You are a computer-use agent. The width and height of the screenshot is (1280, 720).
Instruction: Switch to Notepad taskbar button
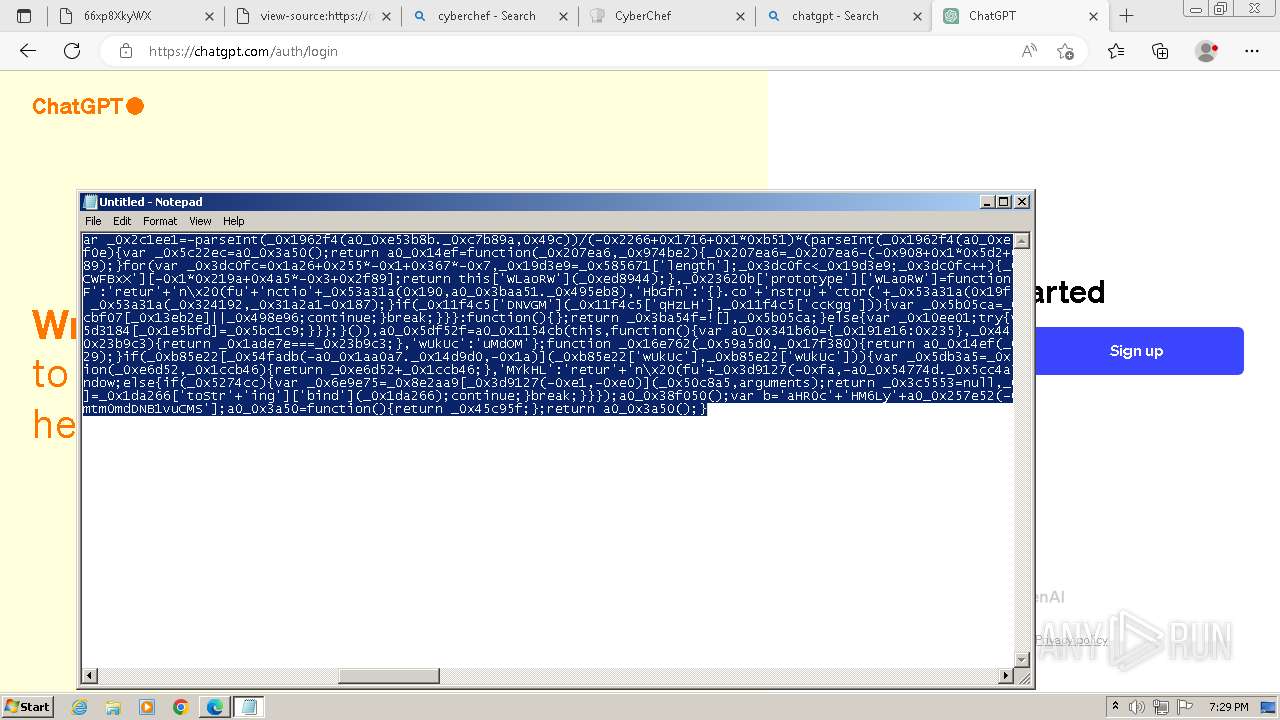tap(249, 707)
